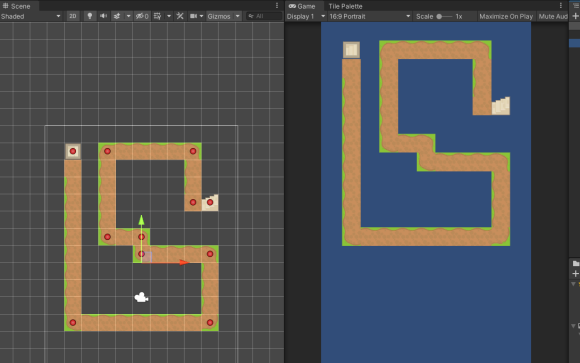Toggle scene audio speaker icon
Screen dimensions: 580x363
click(x=104, y=16)
